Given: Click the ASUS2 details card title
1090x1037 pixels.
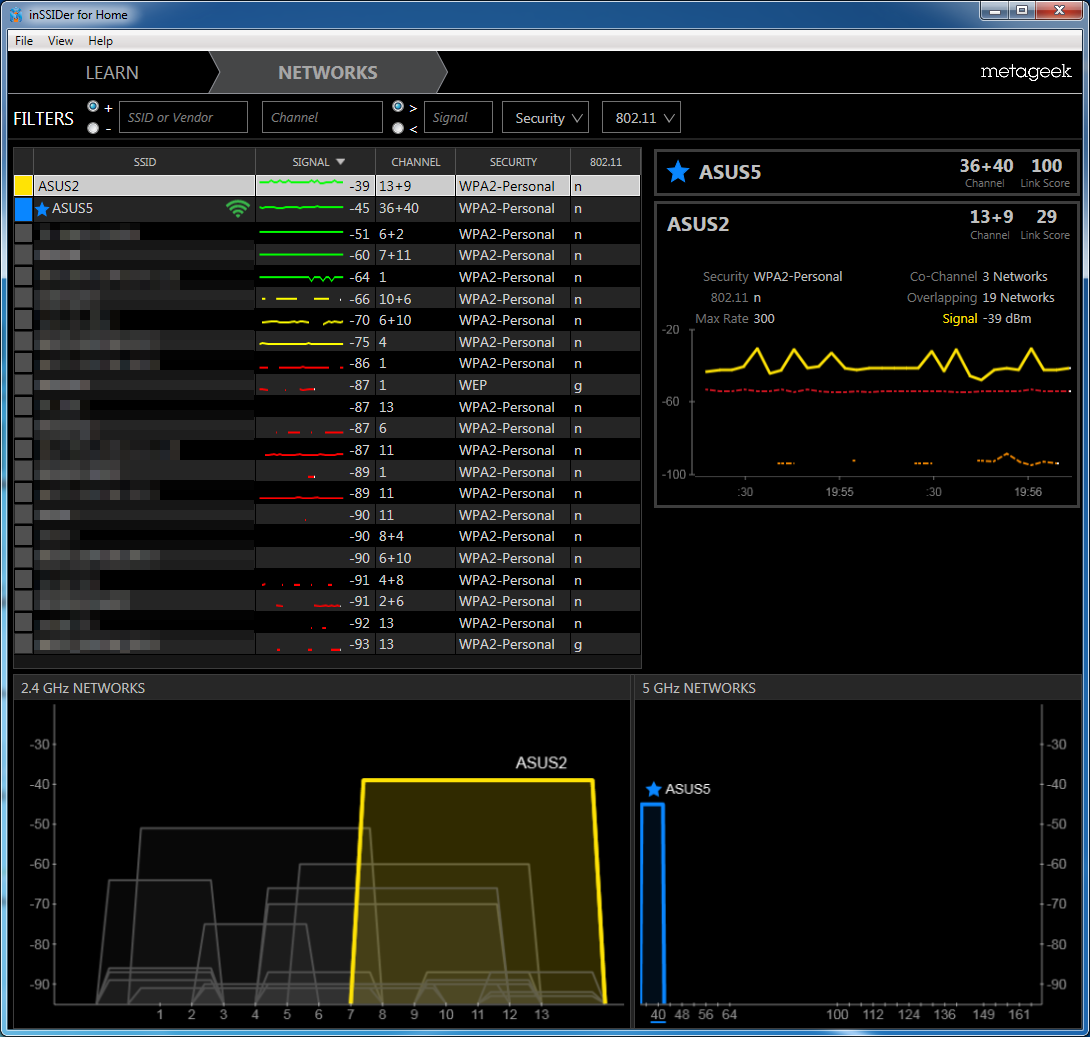Looking at the screenshot, I should pyautogui.click(x=698, y=224).
